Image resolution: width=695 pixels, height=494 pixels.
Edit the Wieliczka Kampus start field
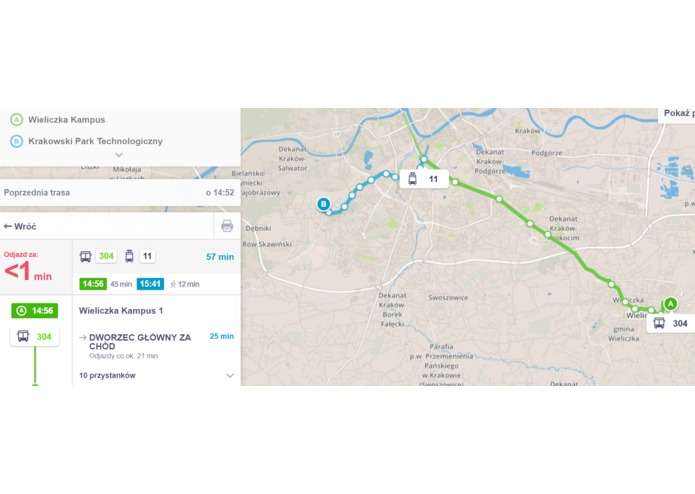click(67, 120)
